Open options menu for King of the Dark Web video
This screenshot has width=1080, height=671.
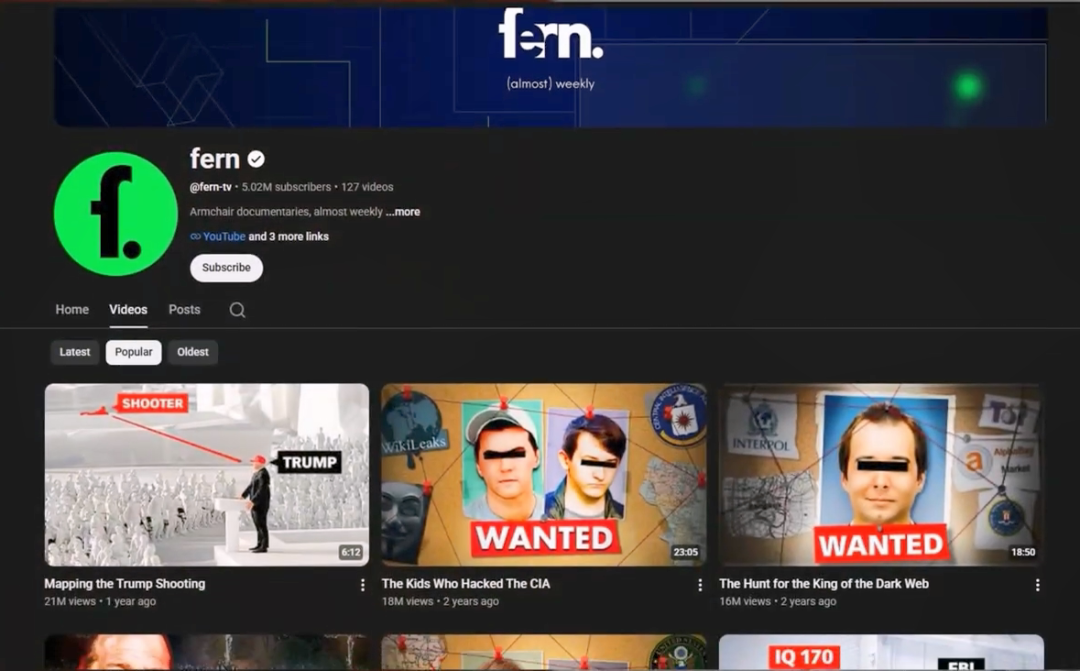click(x=1037, y=585)
